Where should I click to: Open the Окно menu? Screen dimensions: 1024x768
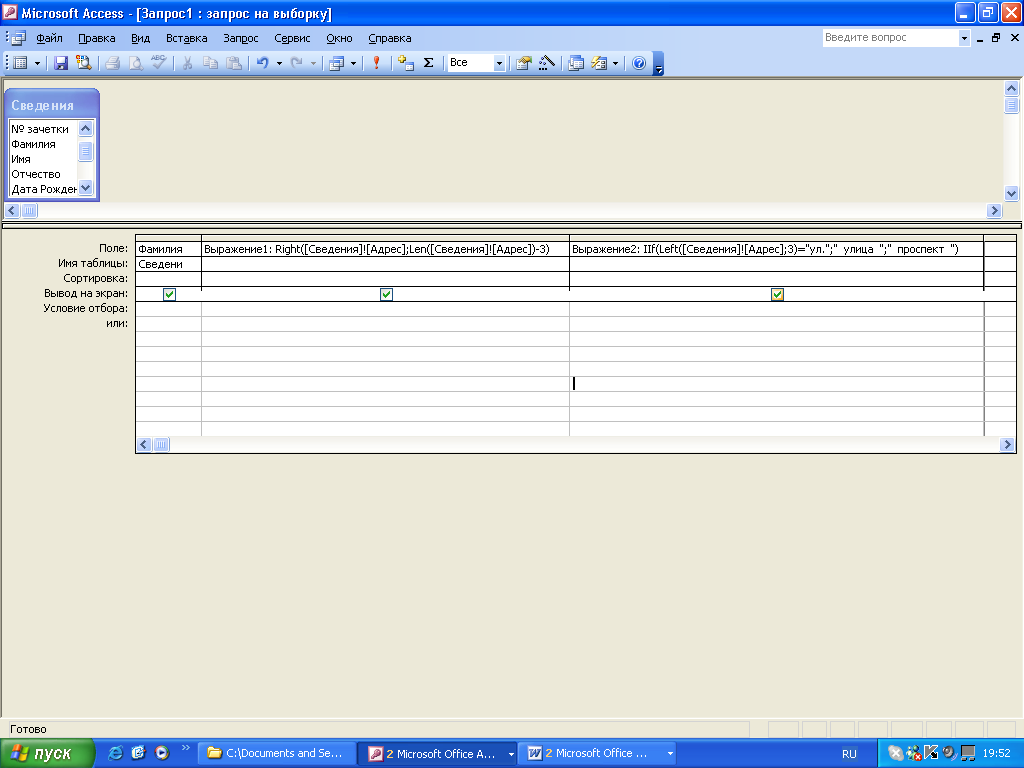pyautogui.click(x=339, y=39)
